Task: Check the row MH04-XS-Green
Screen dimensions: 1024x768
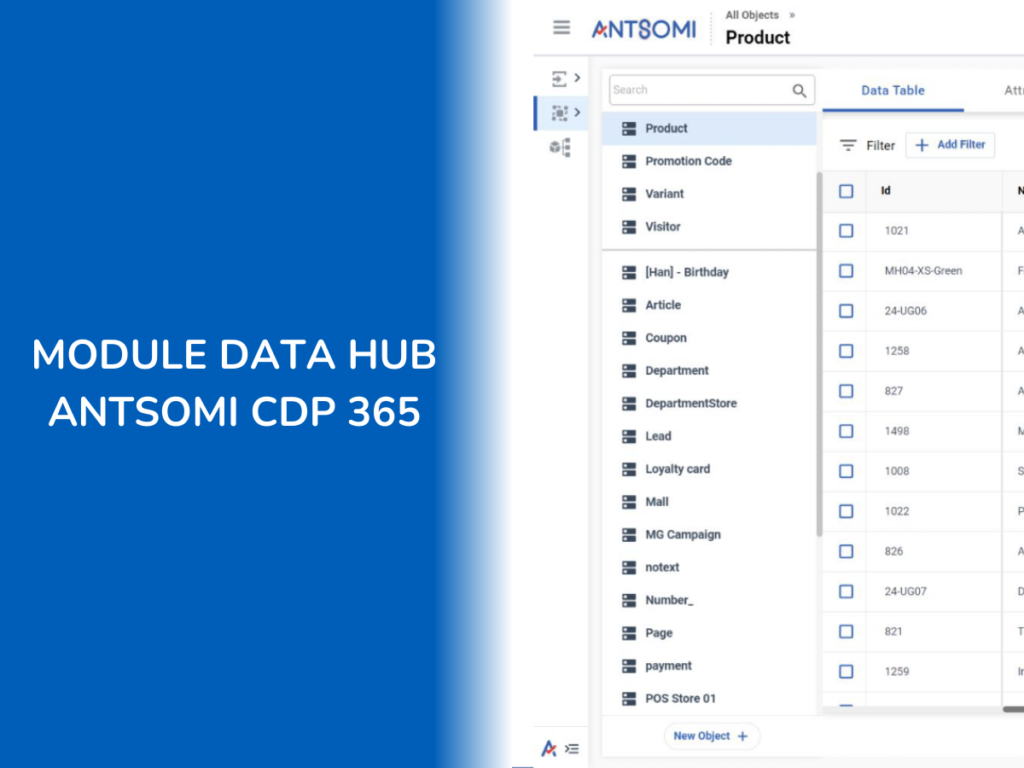Action: [846, 270]
